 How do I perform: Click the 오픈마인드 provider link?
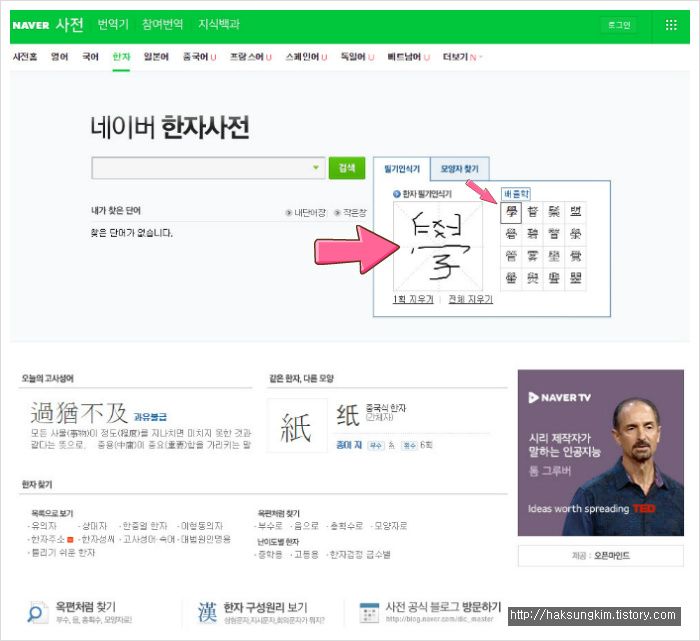pyautogui.click(x=612, y=556)
